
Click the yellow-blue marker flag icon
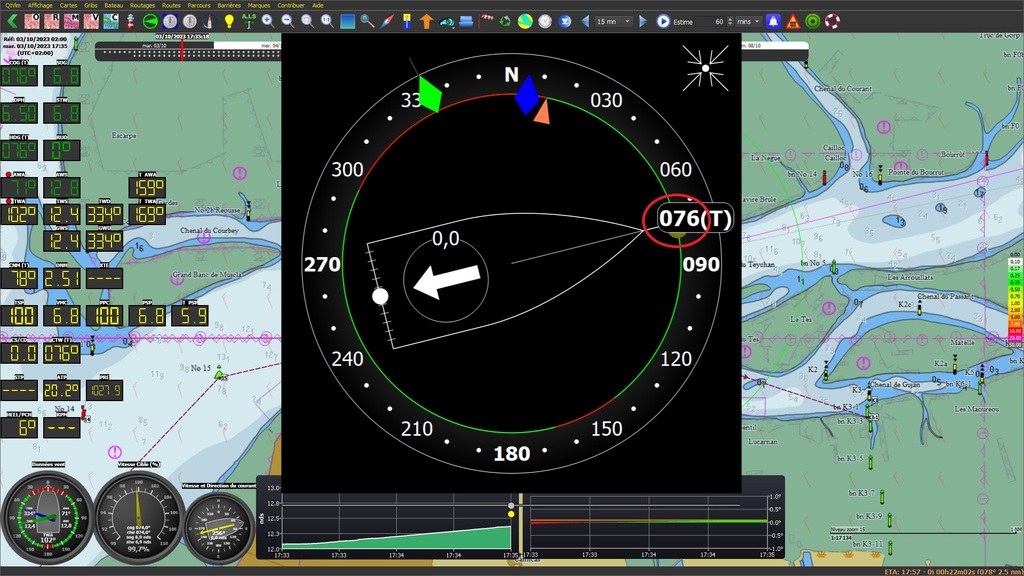[406, 21]
